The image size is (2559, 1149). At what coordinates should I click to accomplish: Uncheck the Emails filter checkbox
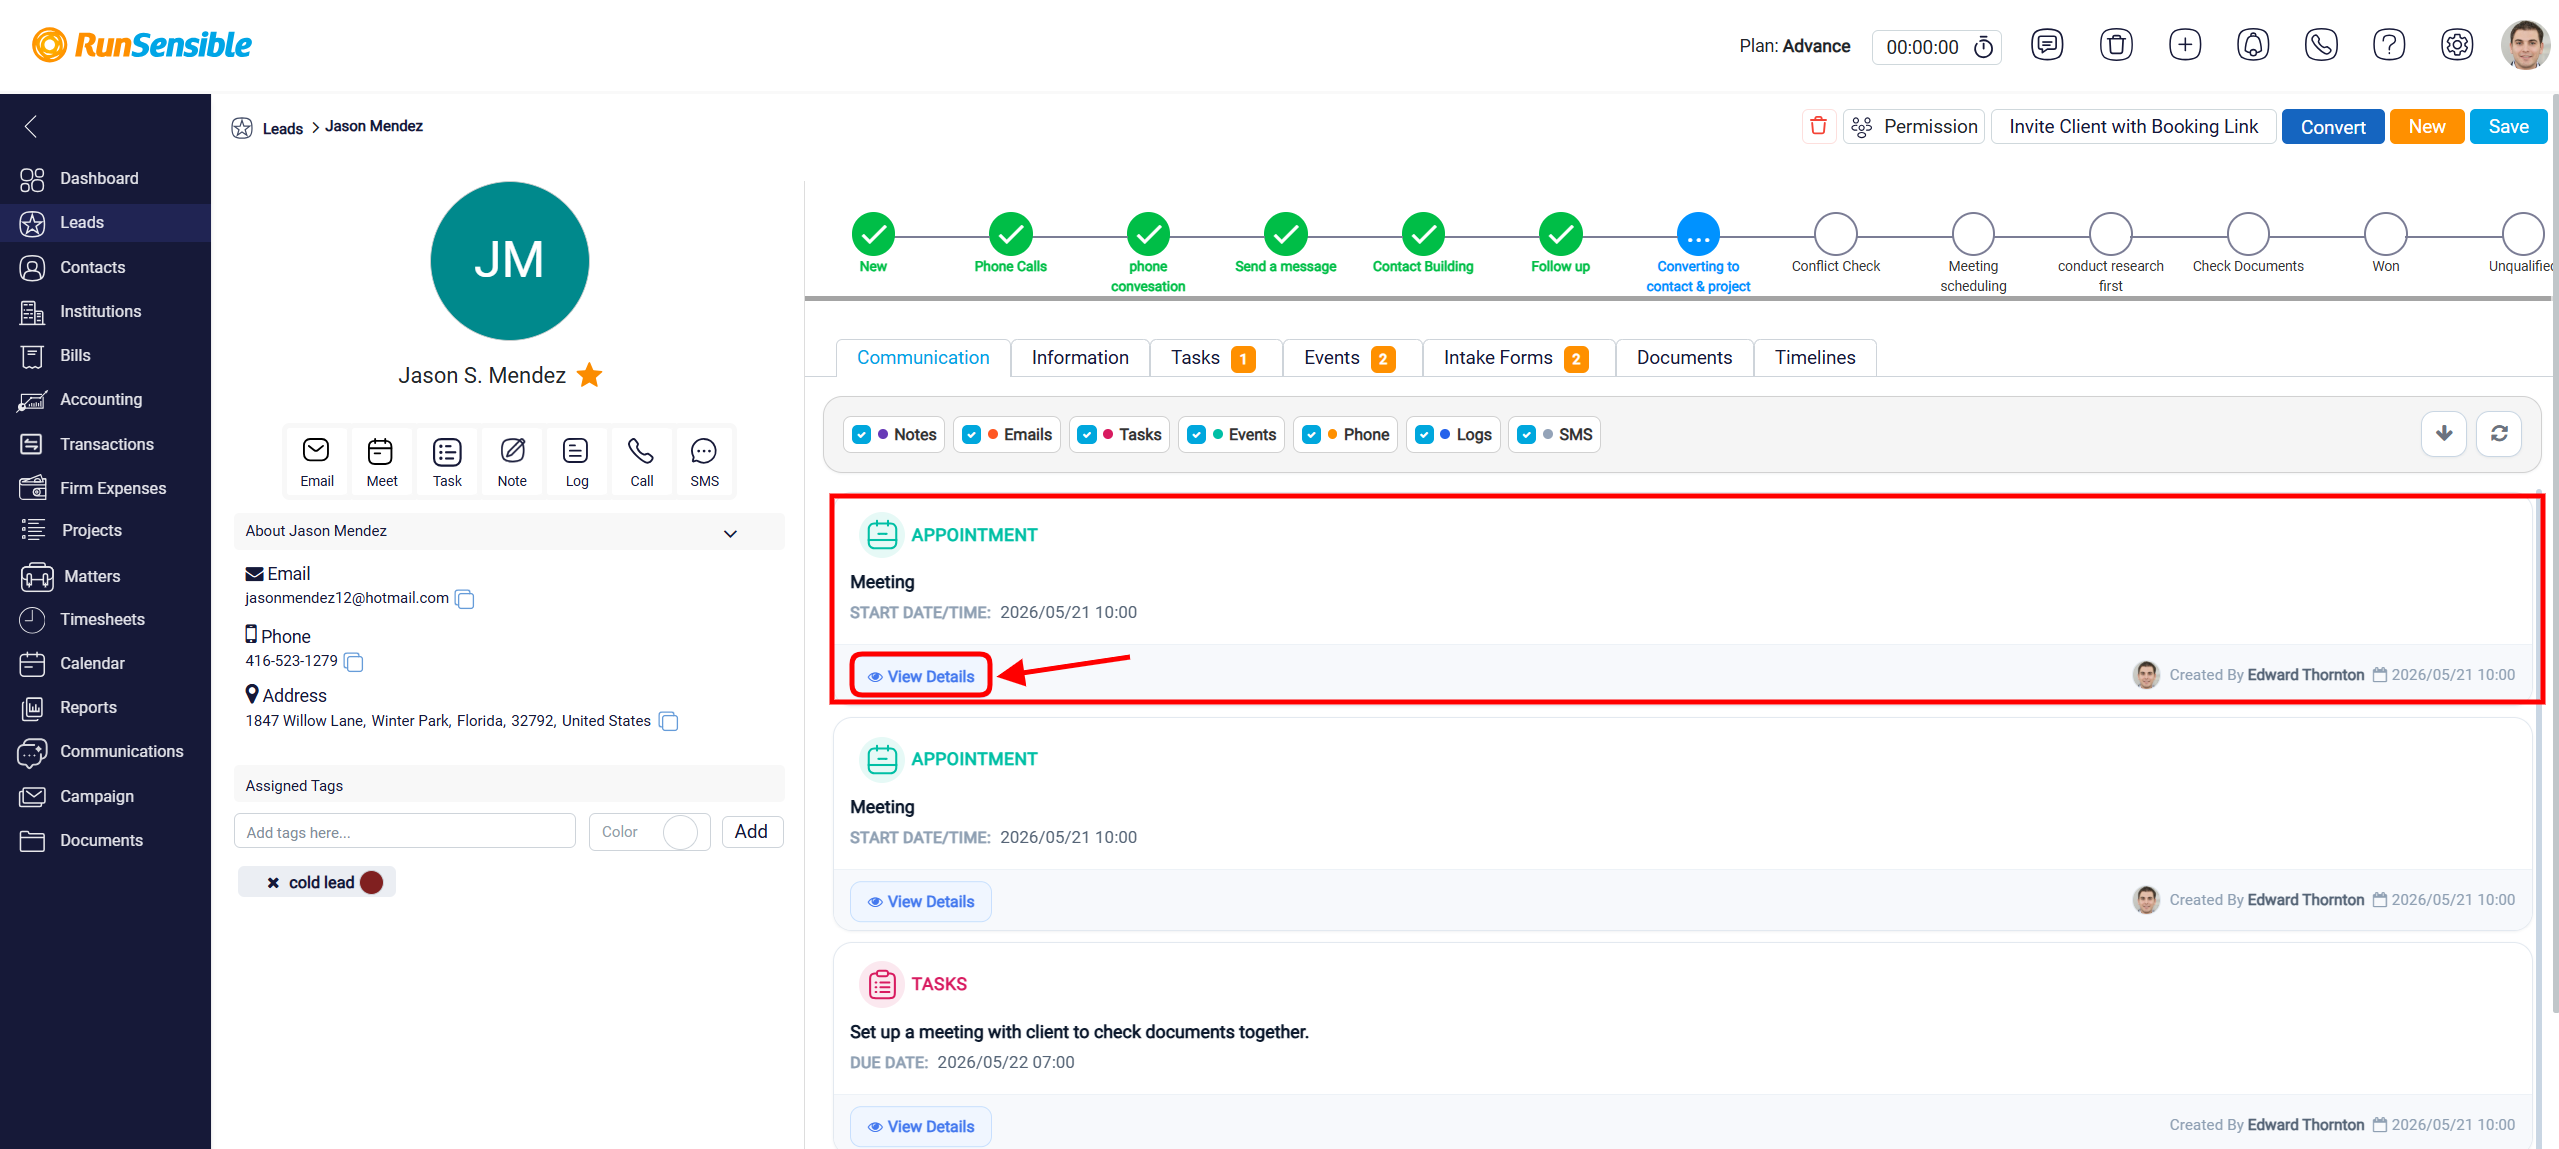(971, 435)
